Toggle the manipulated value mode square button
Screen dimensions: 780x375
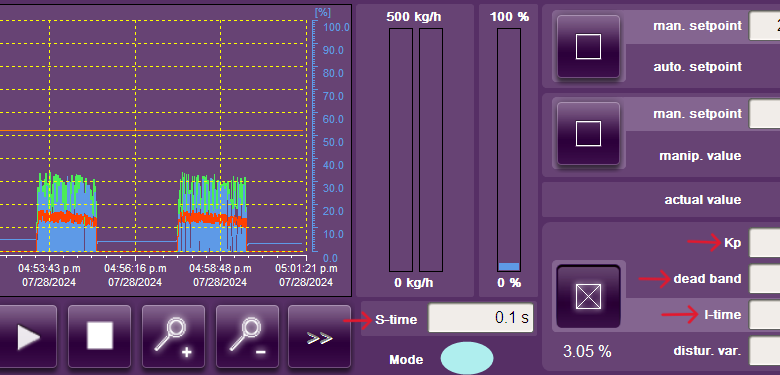(x=588, y=134)
